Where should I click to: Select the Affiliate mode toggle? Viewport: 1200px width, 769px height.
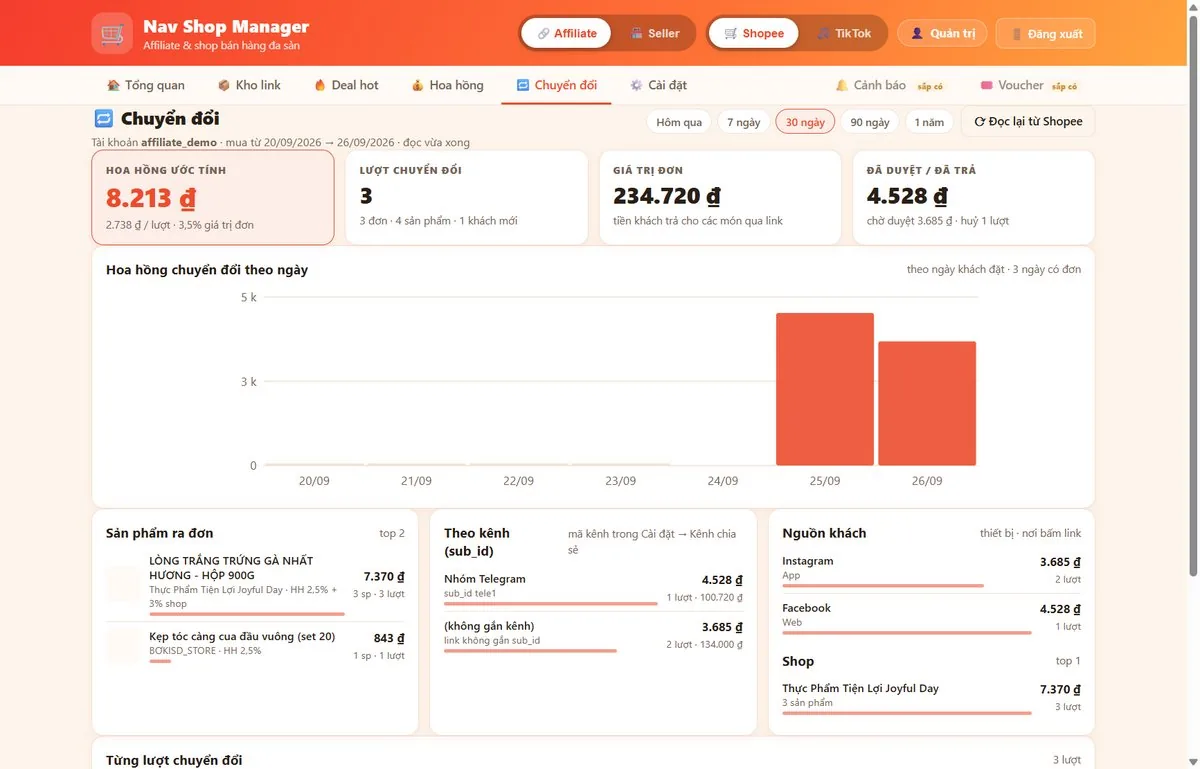coord(567,33)
